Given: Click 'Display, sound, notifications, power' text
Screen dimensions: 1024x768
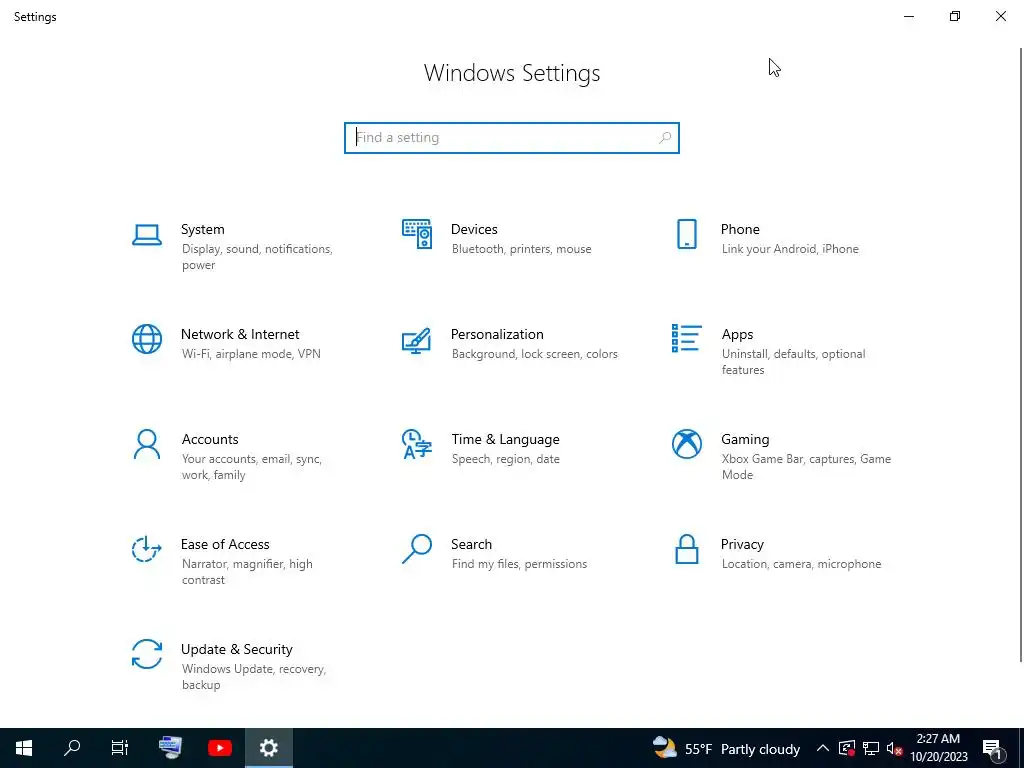Looking at the screenshot, I should [x=257, y=257].
